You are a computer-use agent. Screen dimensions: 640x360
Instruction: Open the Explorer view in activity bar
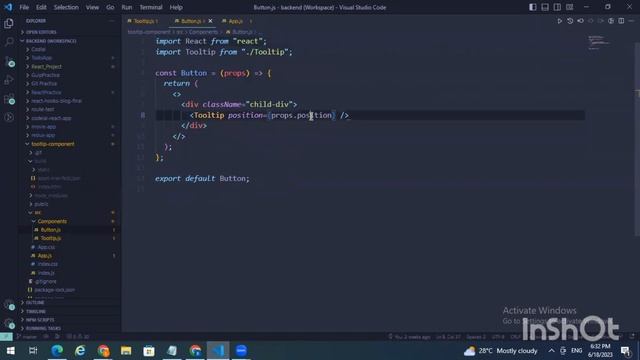9,24
